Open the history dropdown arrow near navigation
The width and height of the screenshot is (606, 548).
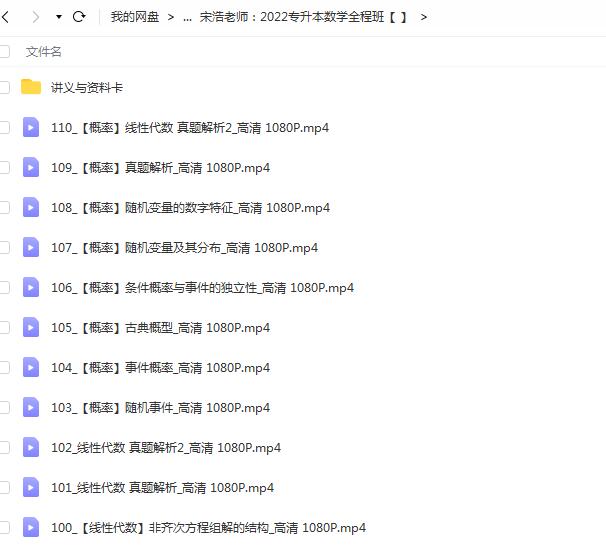59,18
